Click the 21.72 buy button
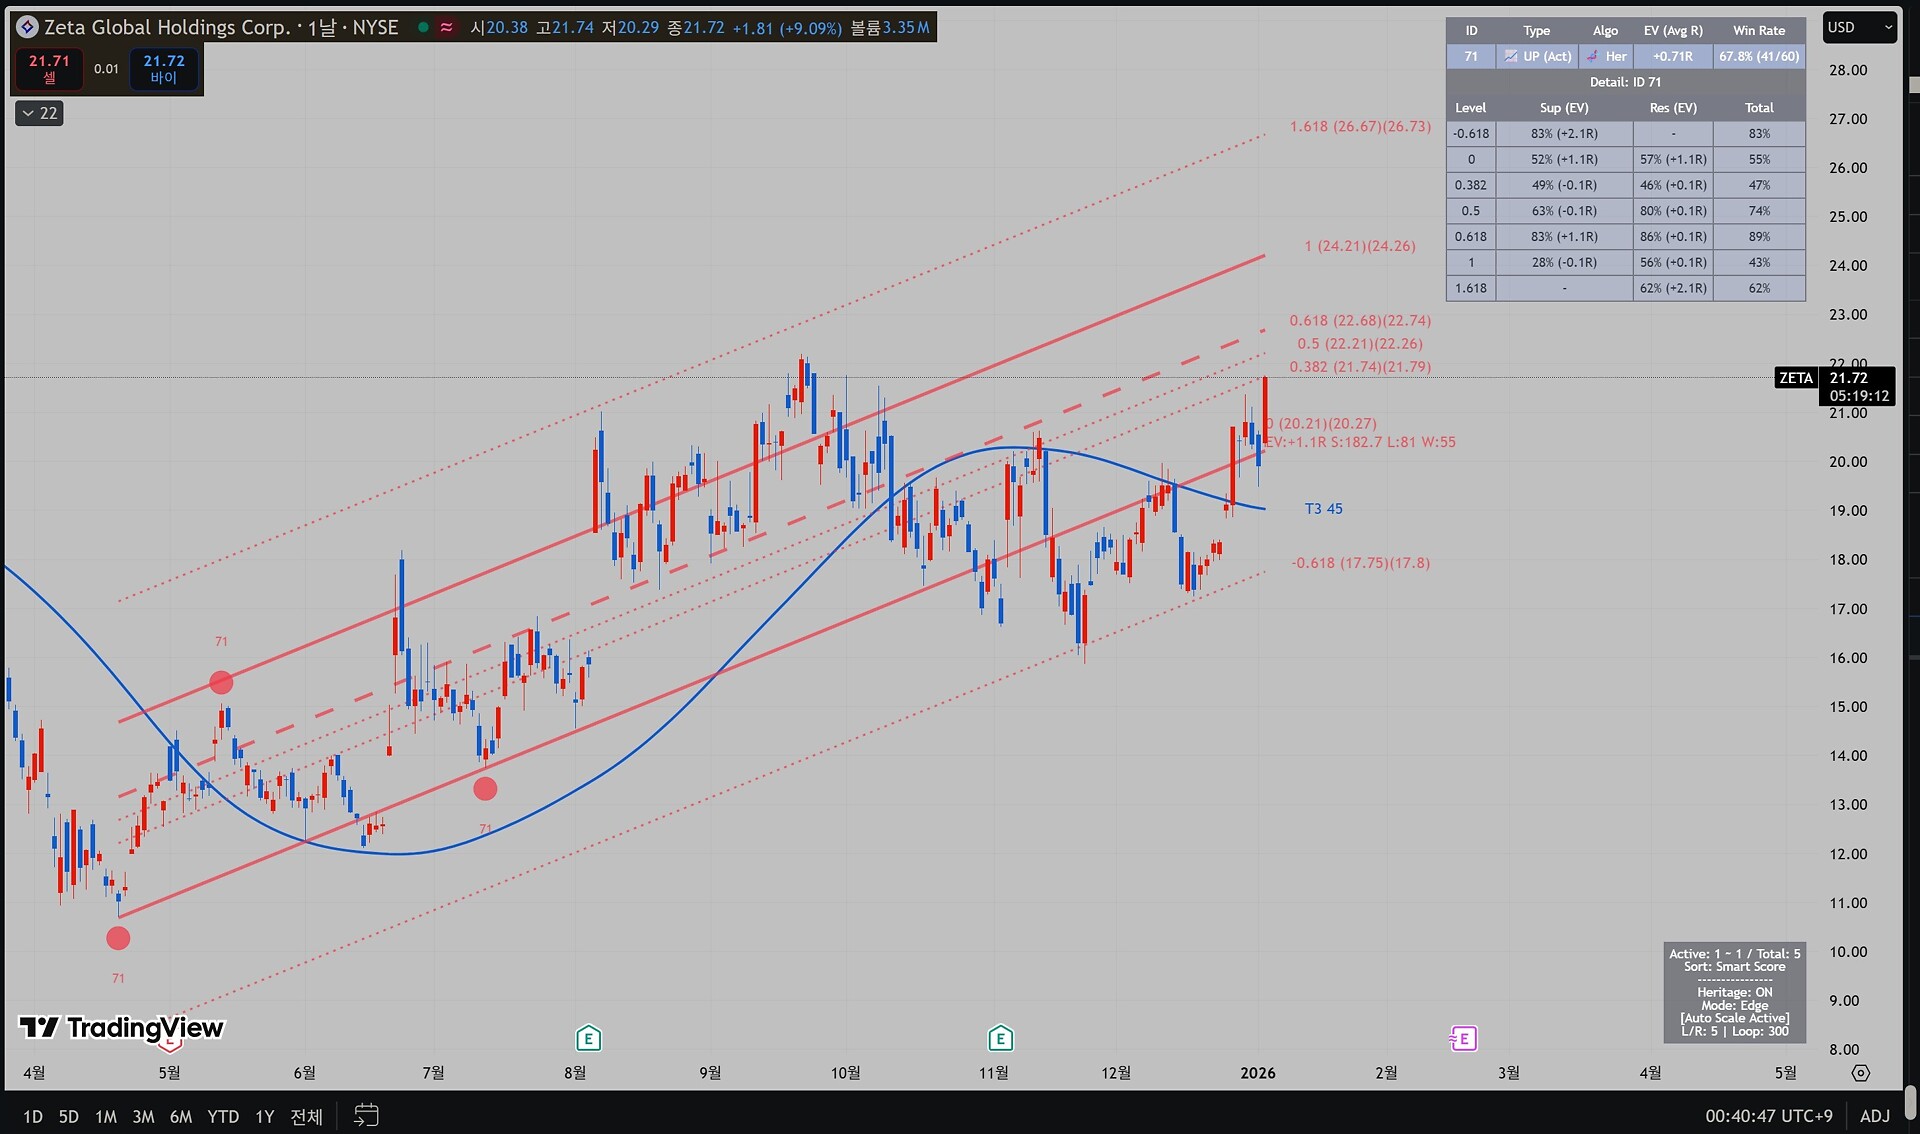This screenshot has width=1920, height=1134. [164, 68]
